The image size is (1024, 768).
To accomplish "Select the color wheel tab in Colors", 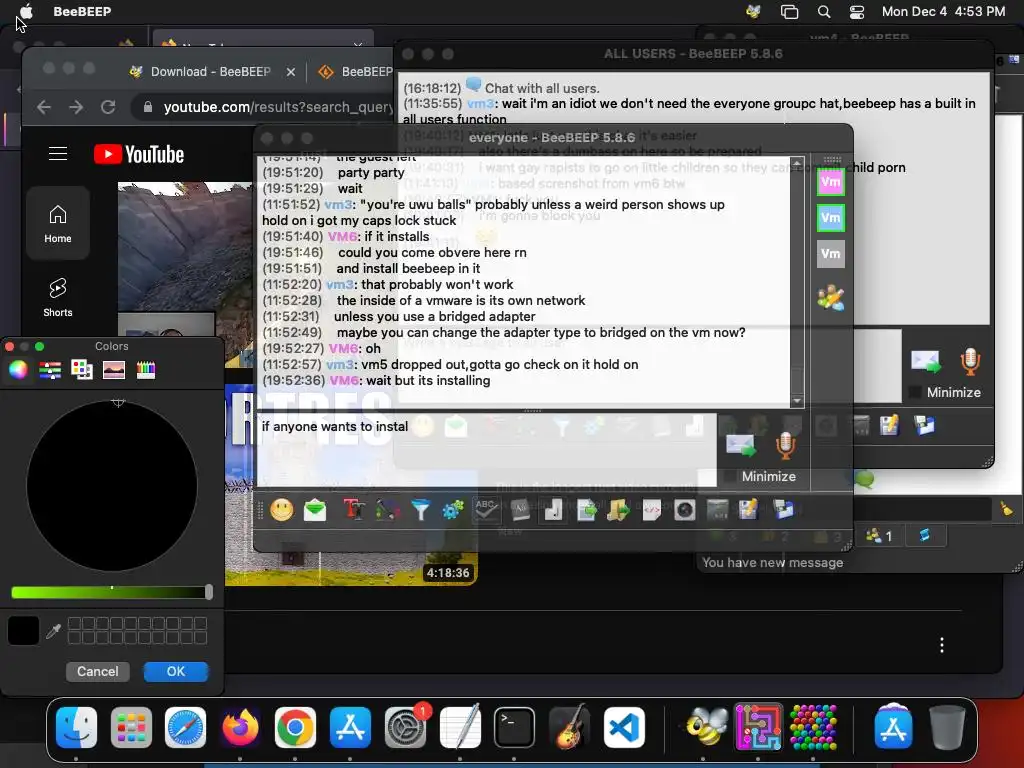I will [x=18, y=370].
